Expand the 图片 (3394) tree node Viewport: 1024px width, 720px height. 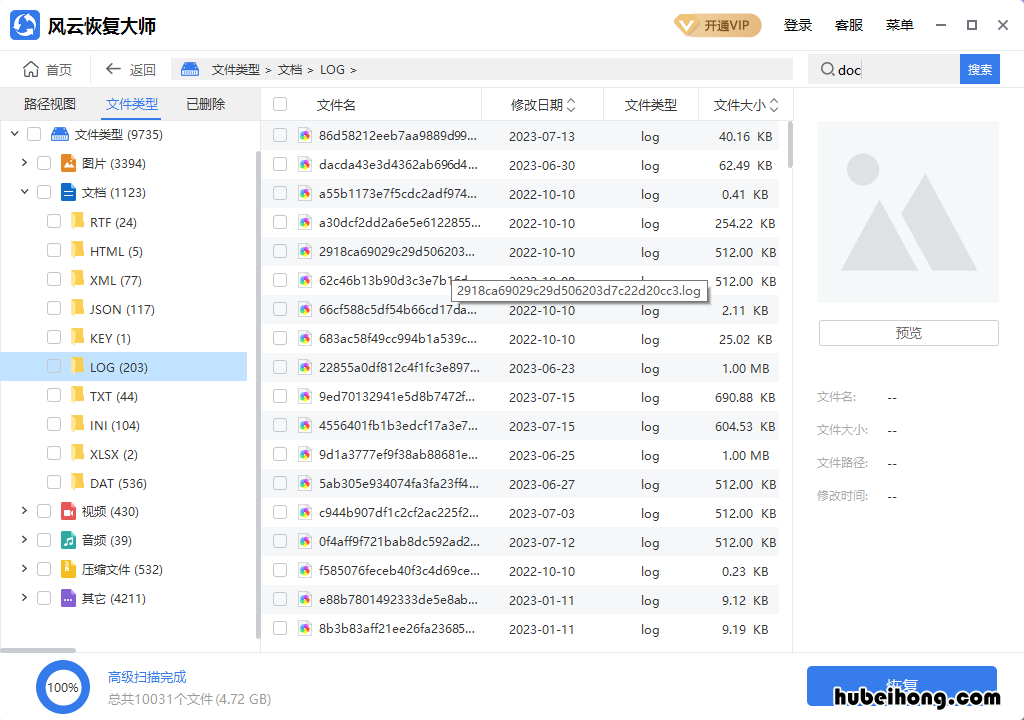24,163
